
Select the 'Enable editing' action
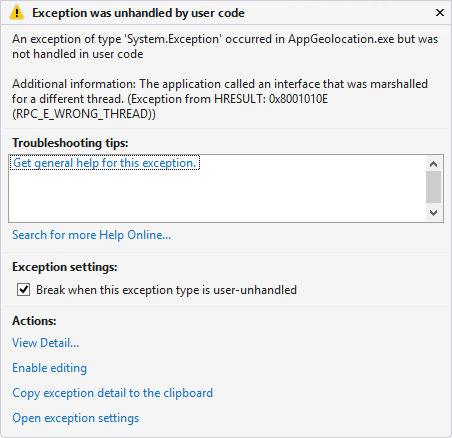coord(50,368)
